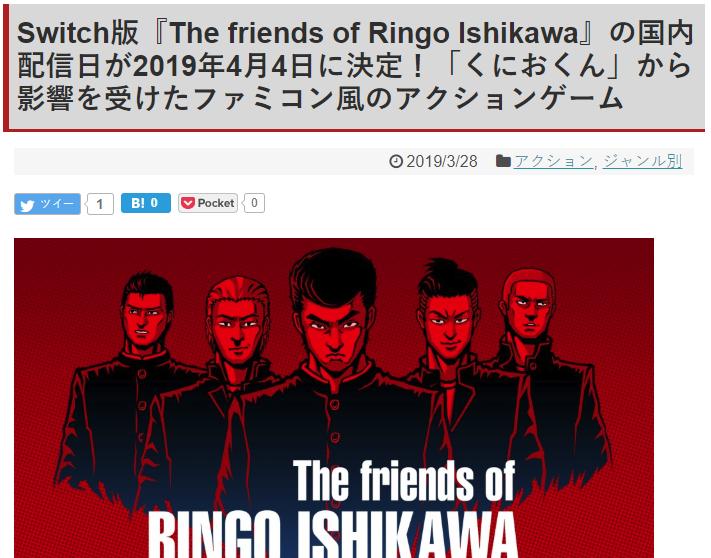This screenshot has width=711, height=558.
Task: Click the 'The friends of' logo text
Action: (x=404, y=480)
